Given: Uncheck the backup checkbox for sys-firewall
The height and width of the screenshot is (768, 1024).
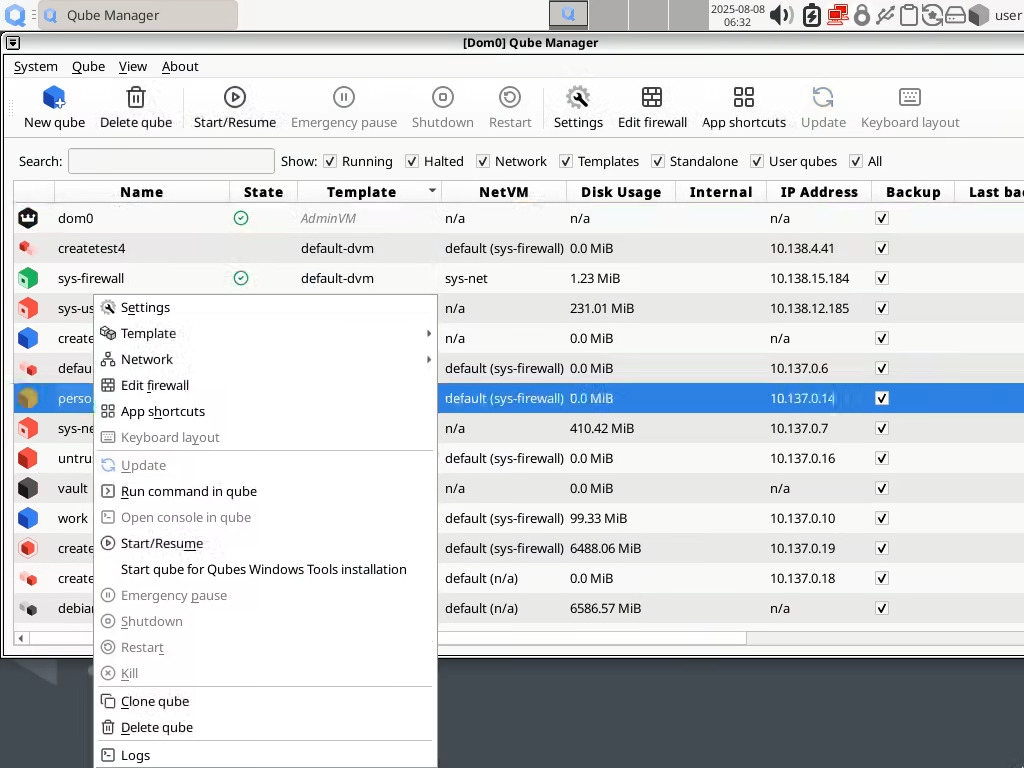Looking at the screenshot, I should point(881,278).
